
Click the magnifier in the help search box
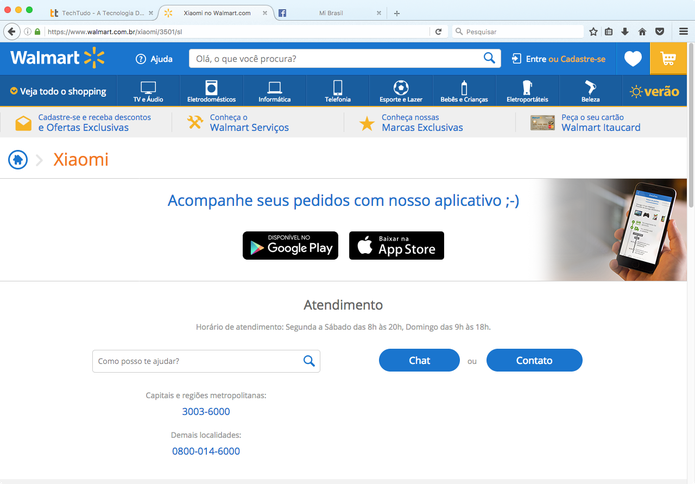coord(309,361)
